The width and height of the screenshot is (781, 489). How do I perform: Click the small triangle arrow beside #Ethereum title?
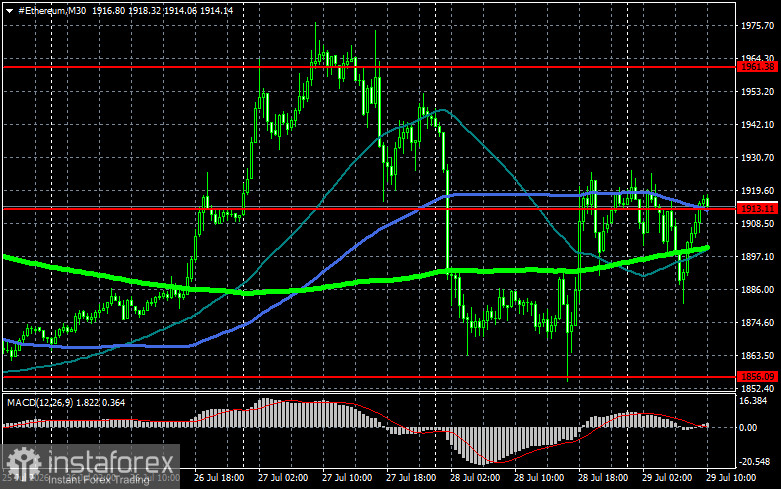coord(9,11)
